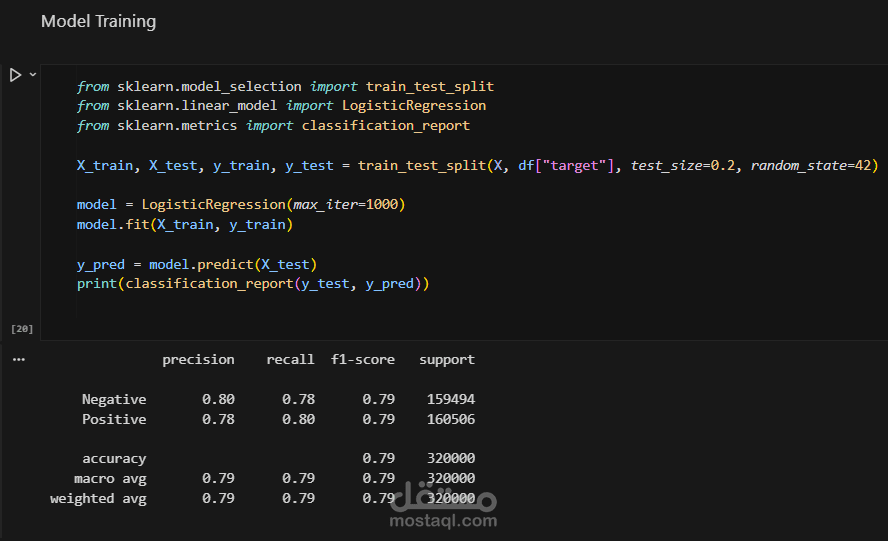Place cursor on the model.fit line
The width and height of the screenshot is (888, 541).
(x=184, y=224)
